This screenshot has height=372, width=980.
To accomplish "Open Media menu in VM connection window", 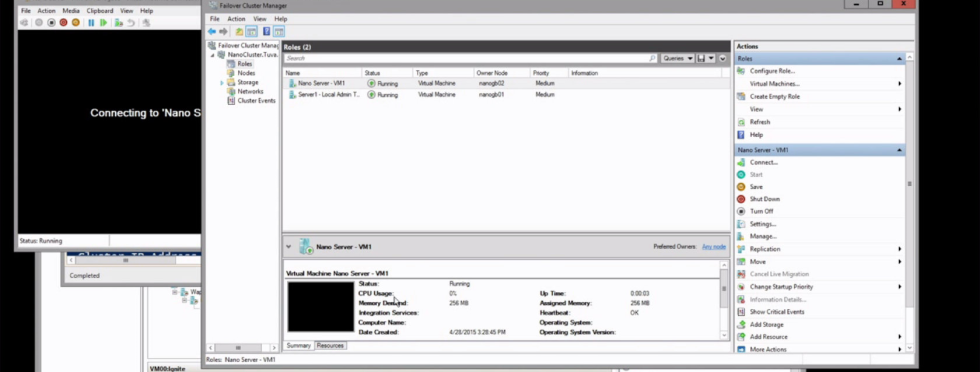I will (71, 11).
